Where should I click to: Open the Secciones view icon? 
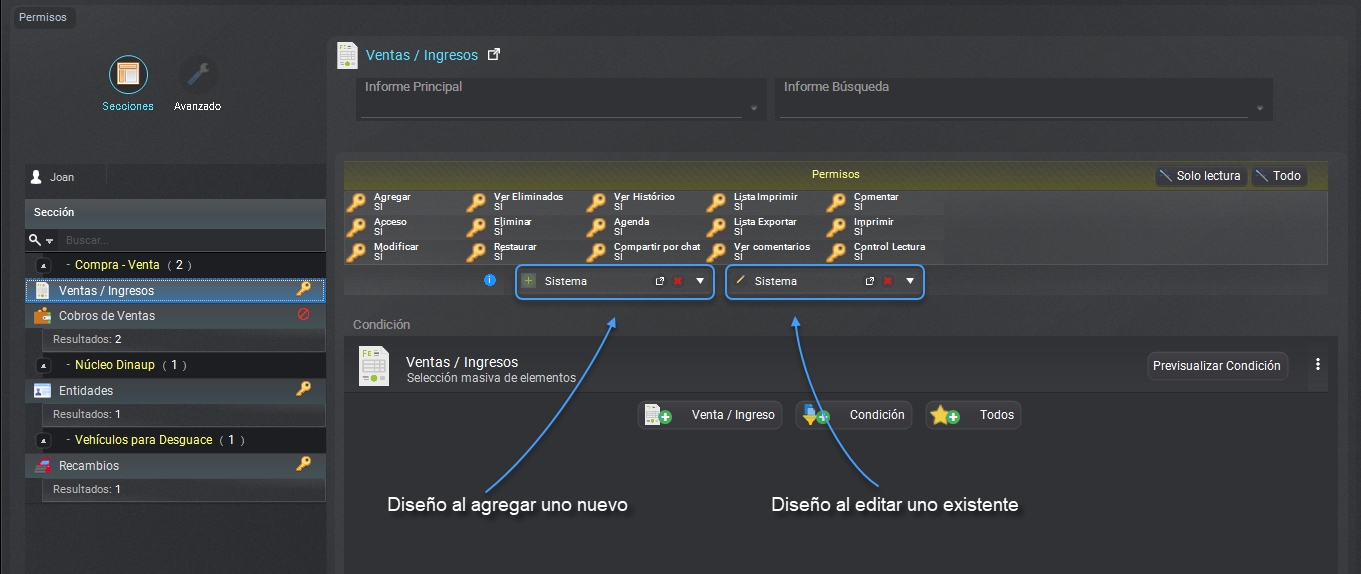tap(128, 75)
